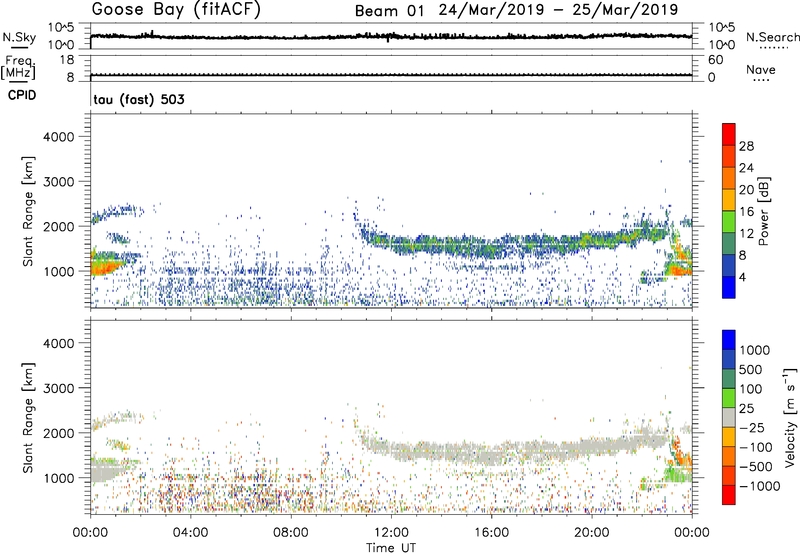Click the power panel 'Slant Range [km]' label

point(28,211)
